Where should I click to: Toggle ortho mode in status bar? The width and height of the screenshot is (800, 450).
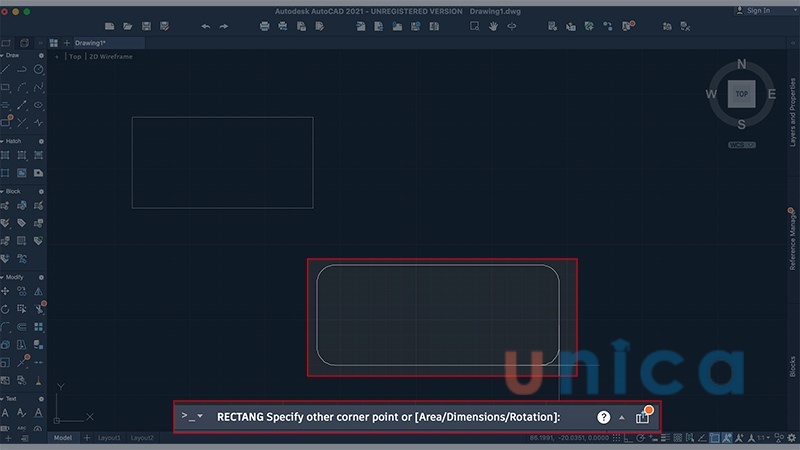[x=629, y=438]
